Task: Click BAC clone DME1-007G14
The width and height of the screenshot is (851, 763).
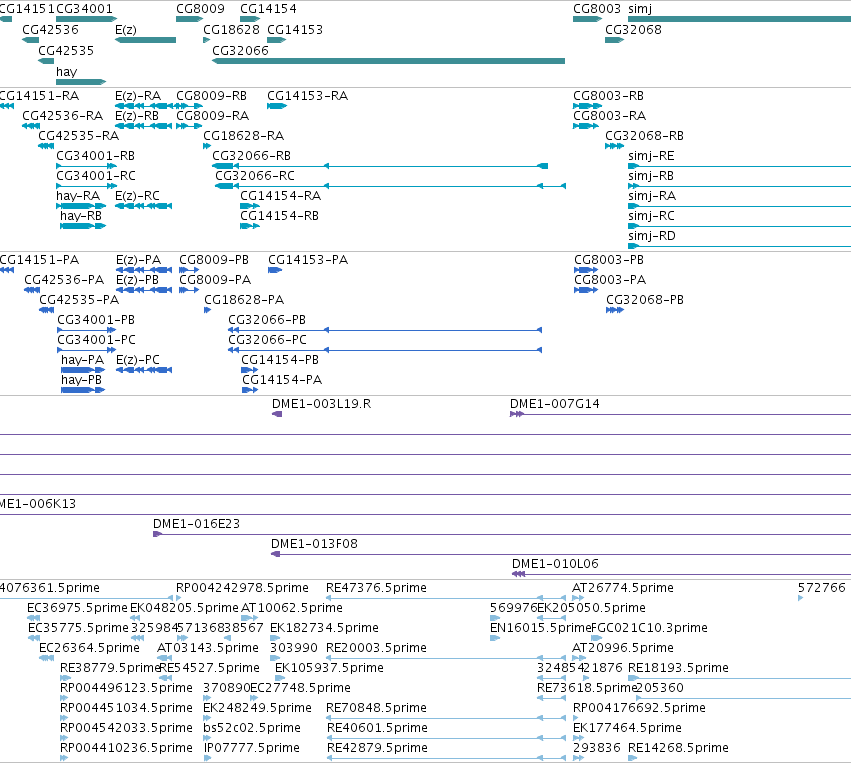Action: pos(555,404)
